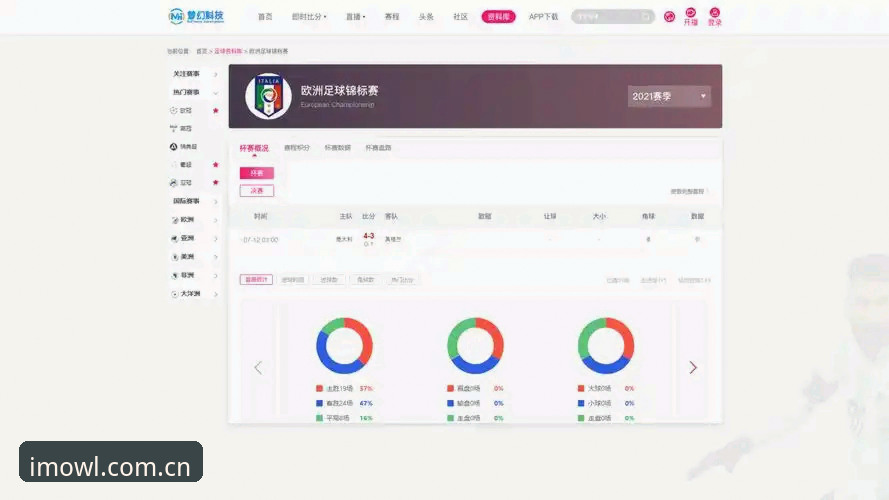Show previous charts with left arrow
The height and width of the screenshot is (500, 889).
coord(258,367)
